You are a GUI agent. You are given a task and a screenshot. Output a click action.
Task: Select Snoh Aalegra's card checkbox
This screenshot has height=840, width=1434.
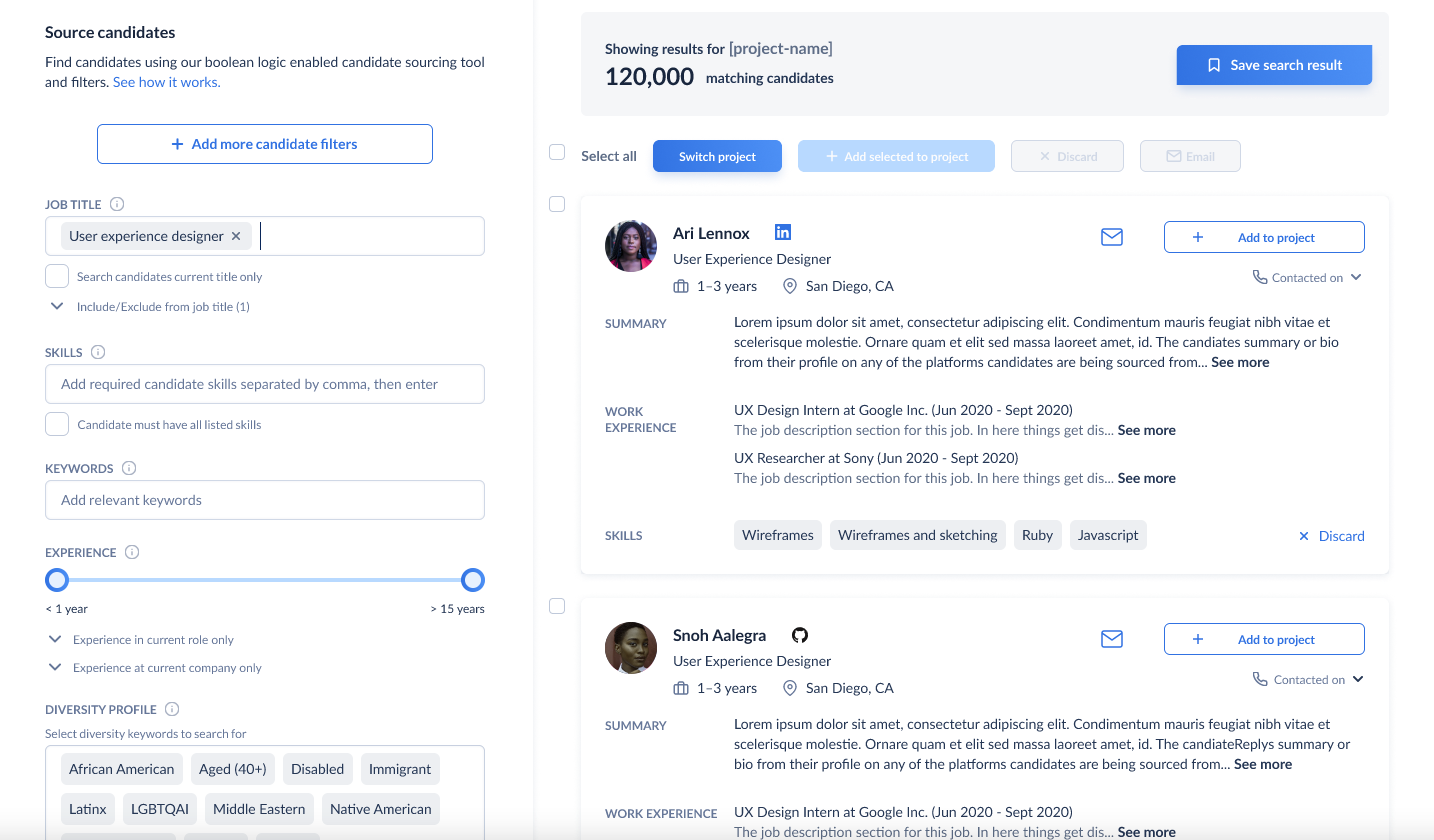(557, 606)
